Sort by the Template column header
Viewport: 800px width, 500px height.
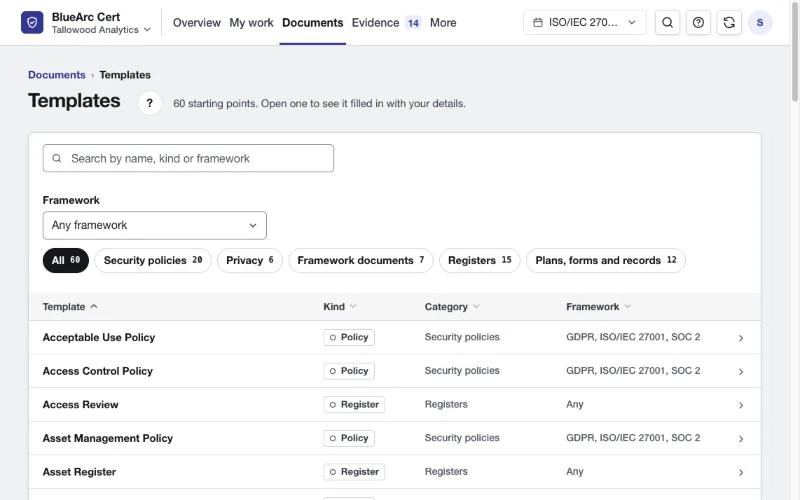(x=70, y=307)
